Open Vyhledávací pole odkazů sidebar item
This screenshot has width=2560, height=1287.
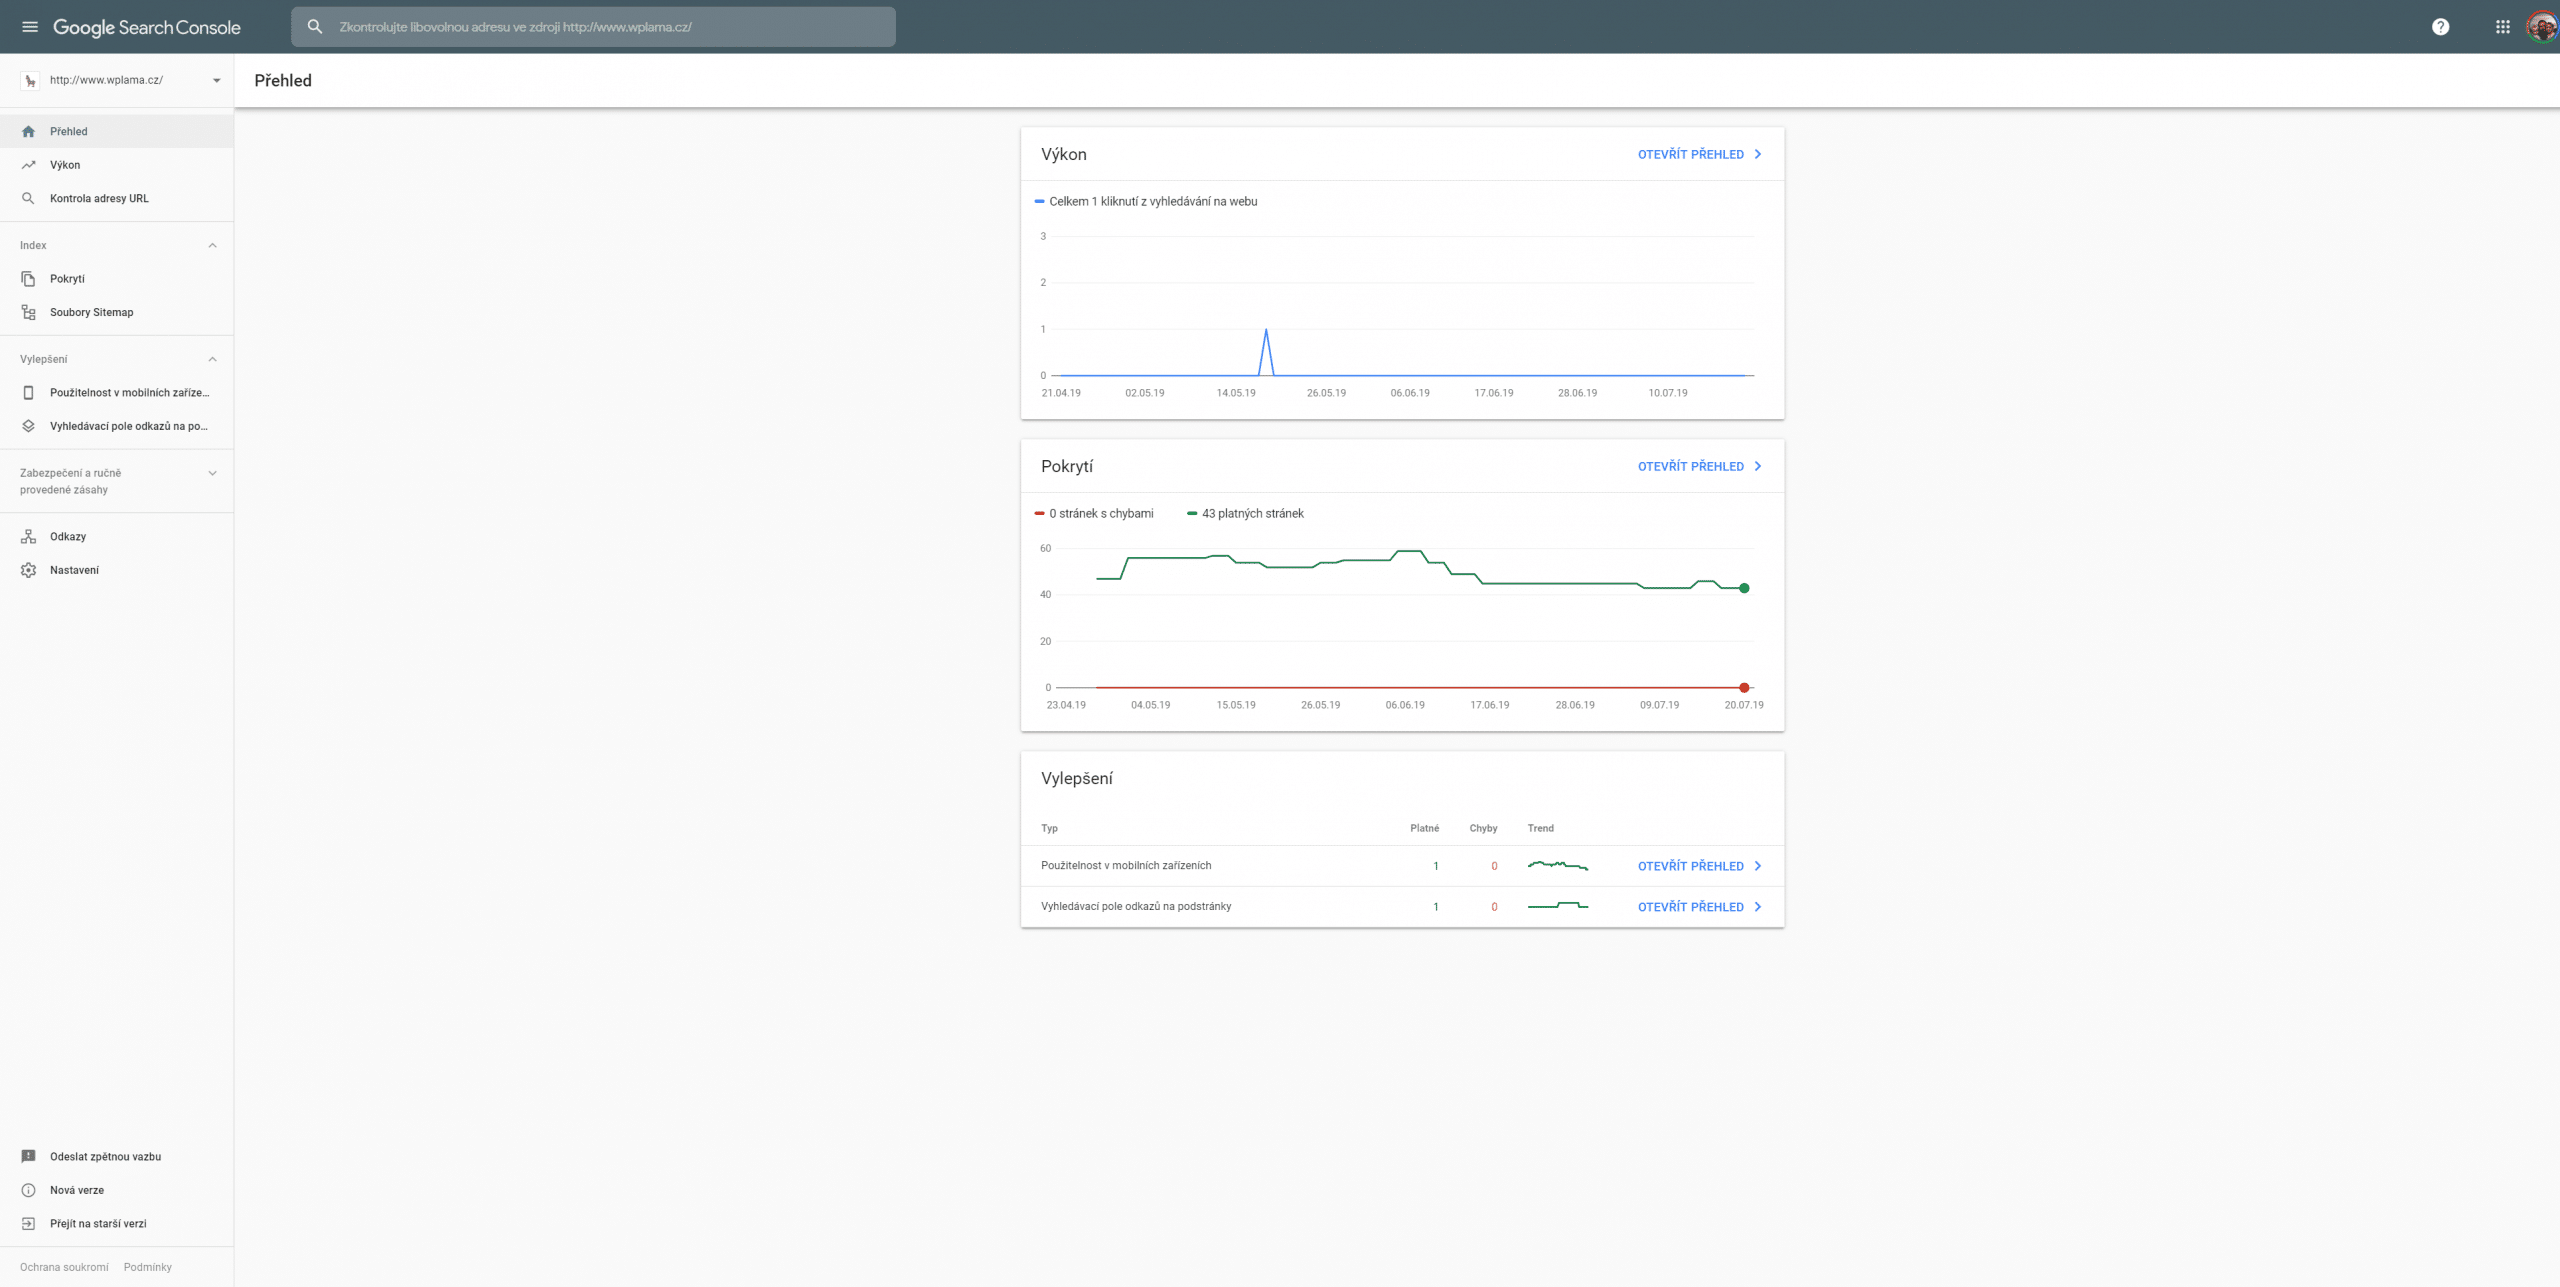[116, 426]
